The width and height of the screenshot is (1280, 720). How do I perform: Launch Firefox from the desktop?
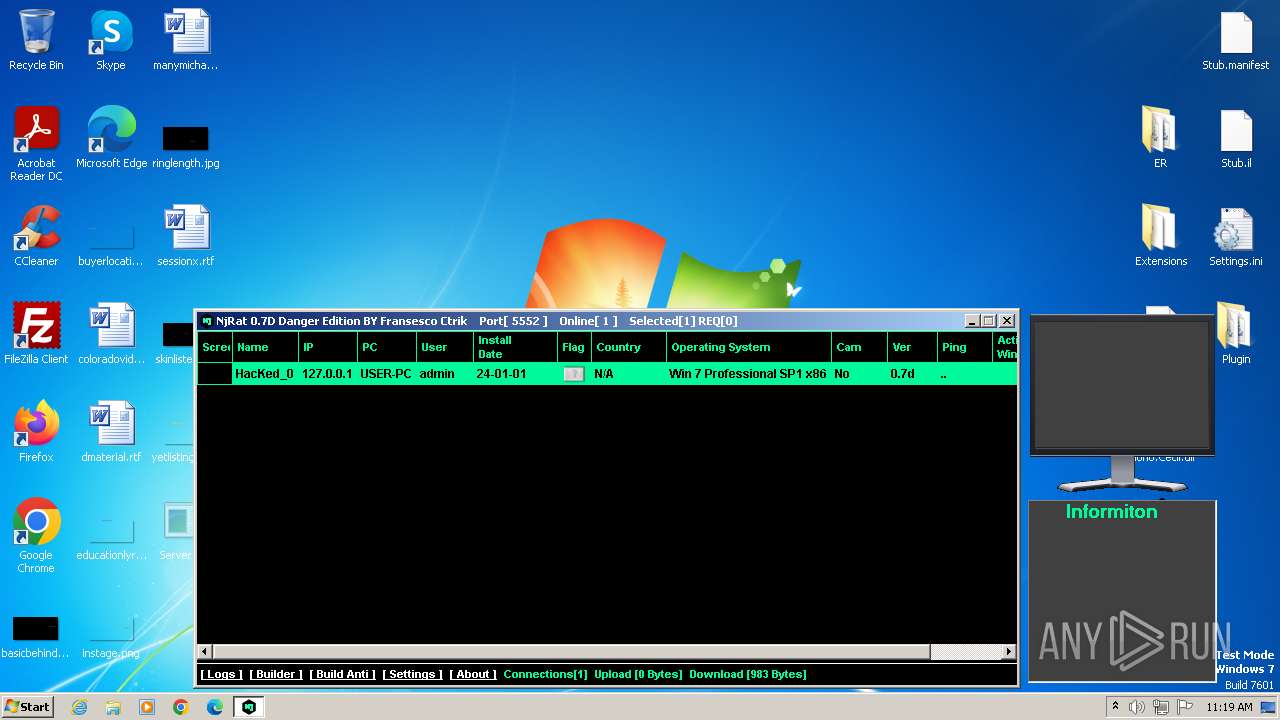[36, 432]
